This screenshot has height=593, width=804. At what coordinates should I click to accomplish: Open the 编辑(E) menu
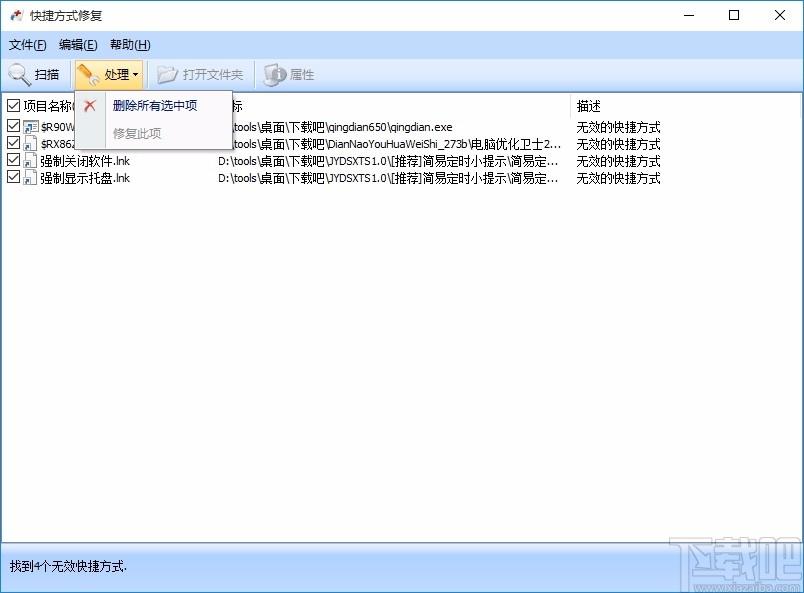[78, 45]
